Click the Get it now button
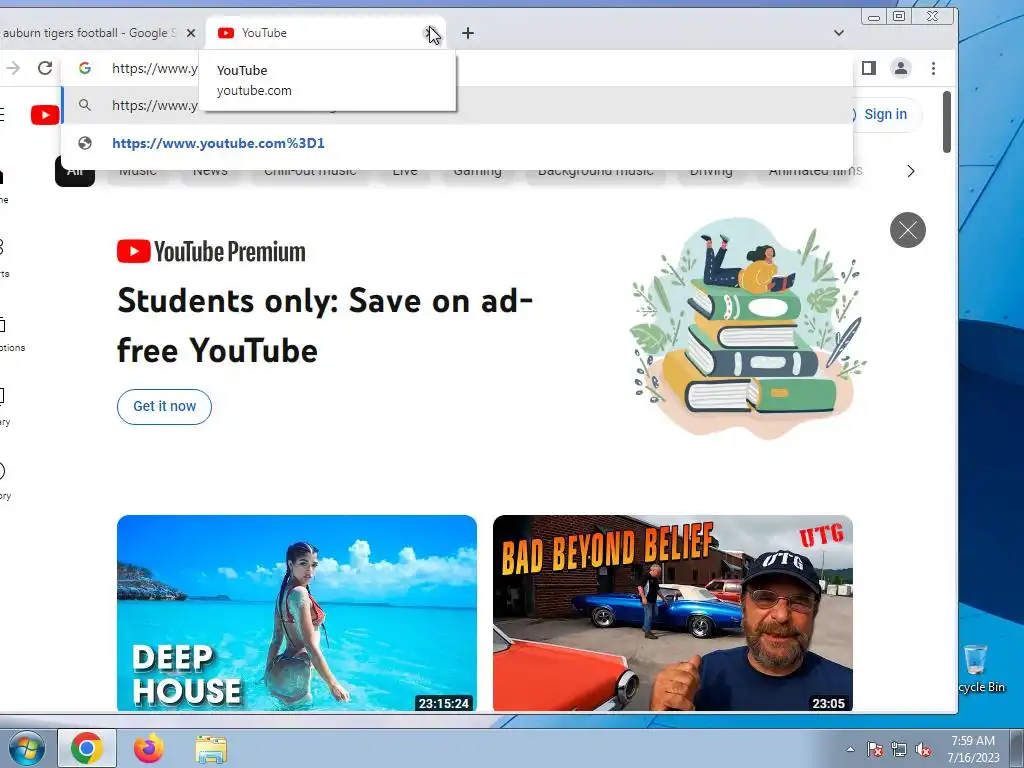The height and width of the screenshot is (768, 1024). pyautogui.click(x=165, y=406)
